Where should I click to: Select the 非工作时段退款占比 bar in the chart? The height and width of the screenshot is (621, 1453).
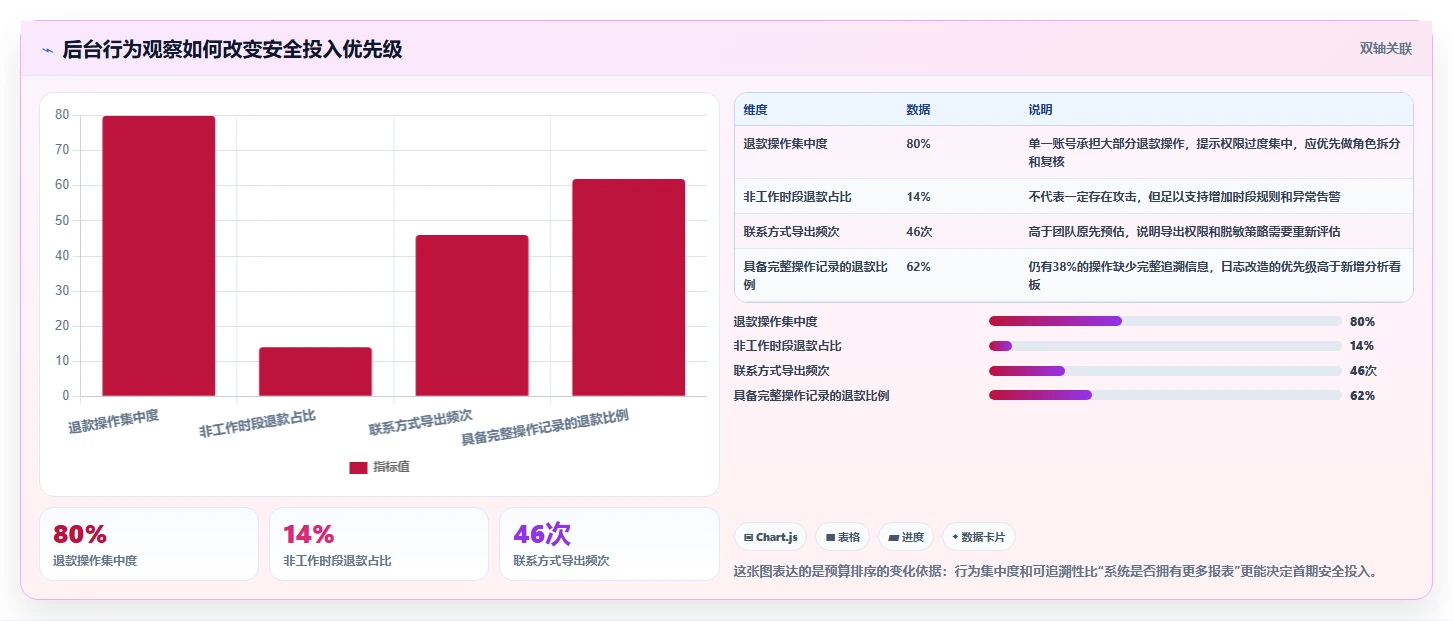(x=315, y=372)
